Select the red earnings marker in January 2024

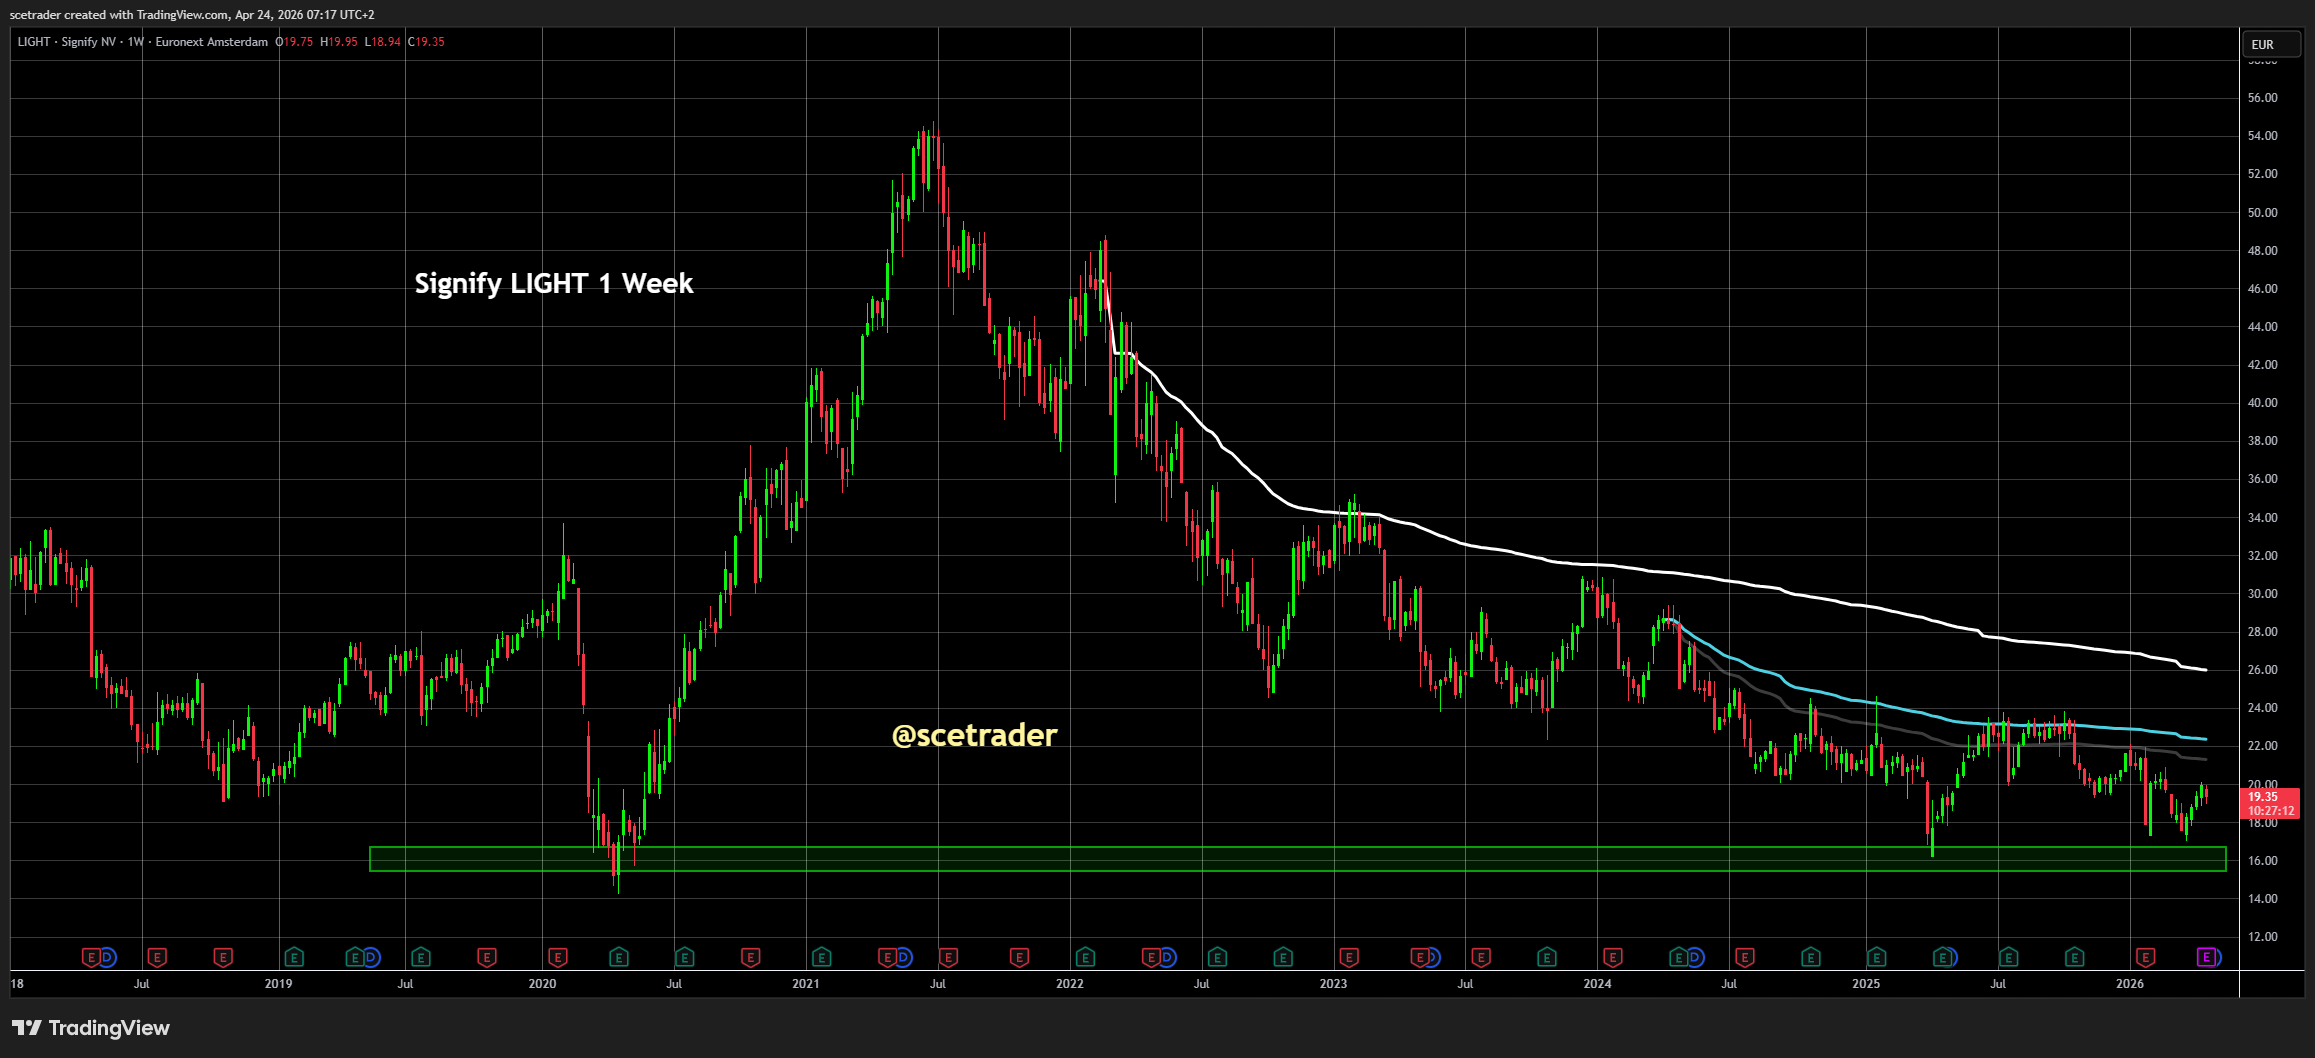[x=1612, y=958]
